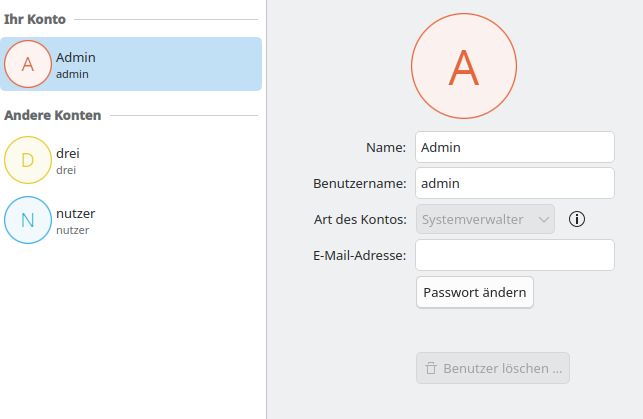Click the yellow D avatar circle
The width and height of the screenshot is (643, 419).
pyautogui.click(x=28, y=160)
